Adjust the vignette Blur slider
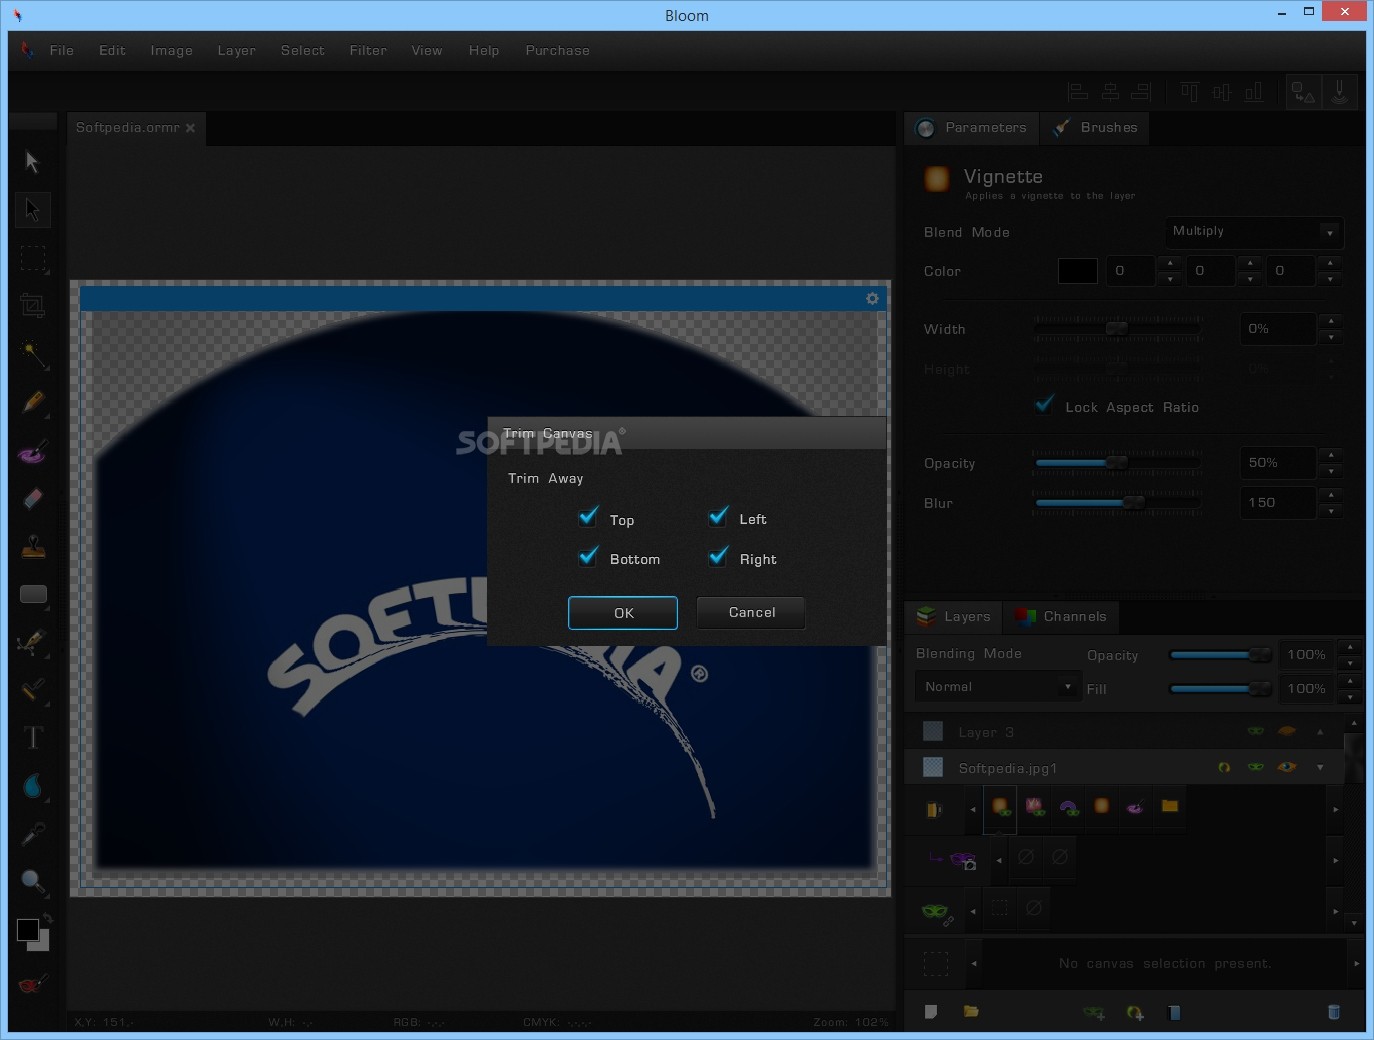1374x1040 pixels. (x=1117, y=503)
